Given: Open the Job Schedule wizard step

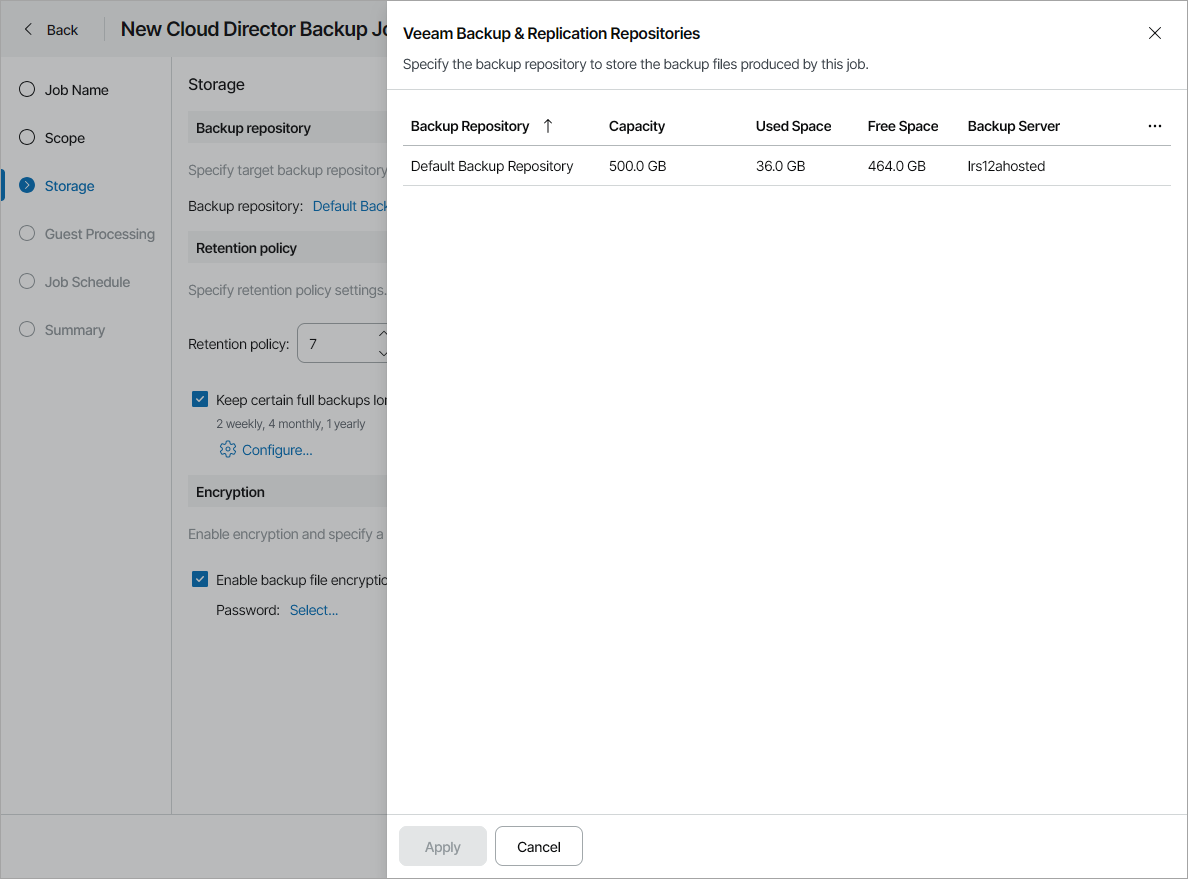Looking at the screenshot, I should pos(26,281).
